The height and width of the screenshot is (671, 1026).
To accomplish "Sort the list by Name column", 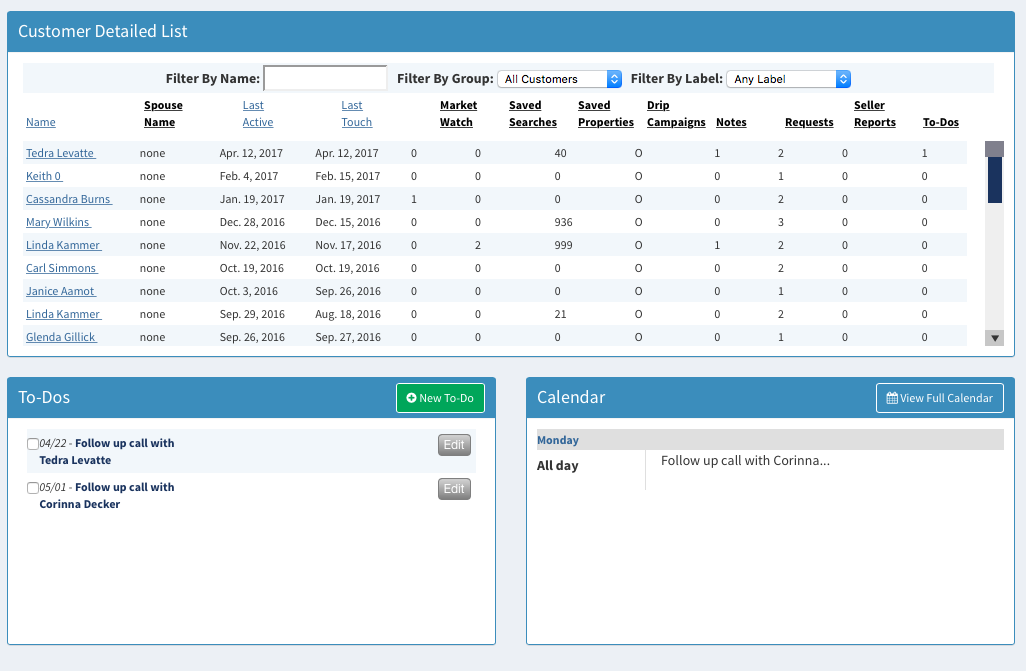I will 40,122.
